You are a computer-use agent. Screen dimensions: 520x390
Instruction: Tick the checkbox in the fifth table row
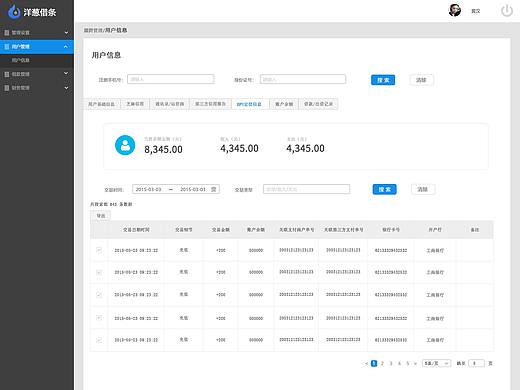pyautogui.click(x=99, y=340)
